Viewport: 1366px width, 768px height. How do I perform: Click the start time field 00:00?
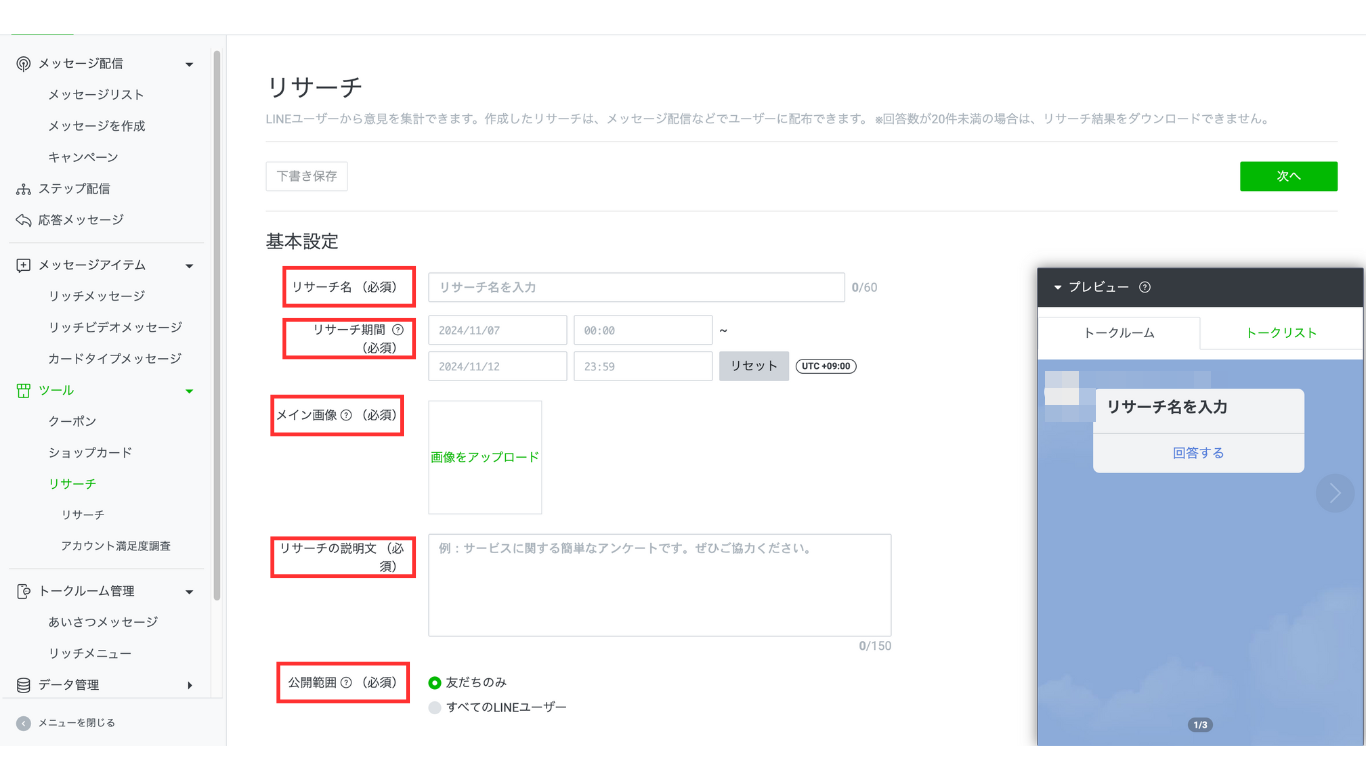(x=643, y=330)
